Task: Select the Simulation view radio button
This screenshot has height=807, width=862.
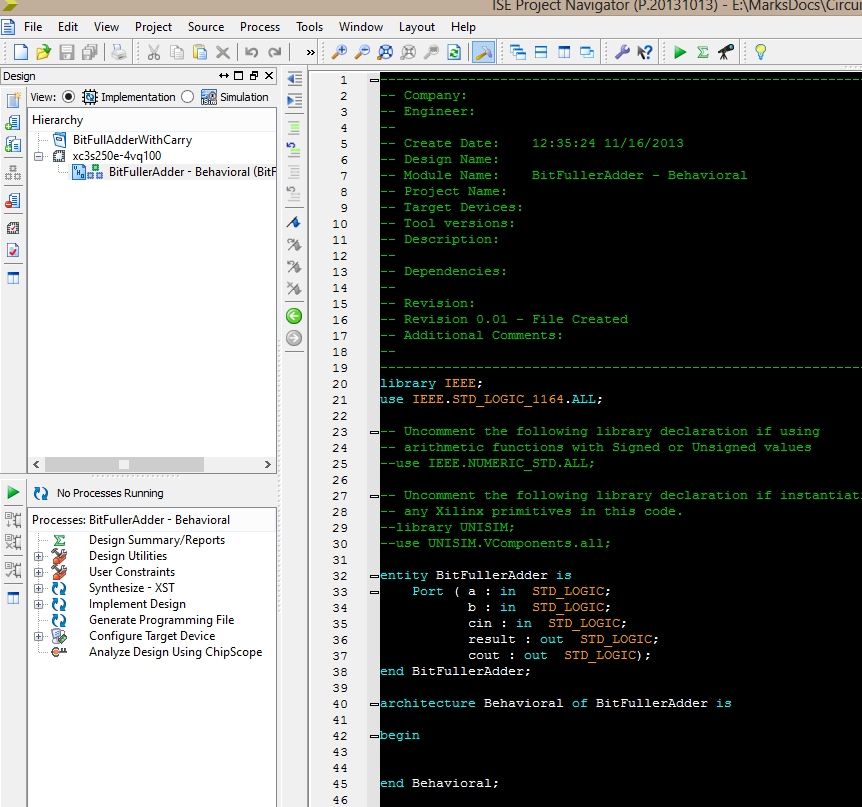Action: (x=187, y=97)
